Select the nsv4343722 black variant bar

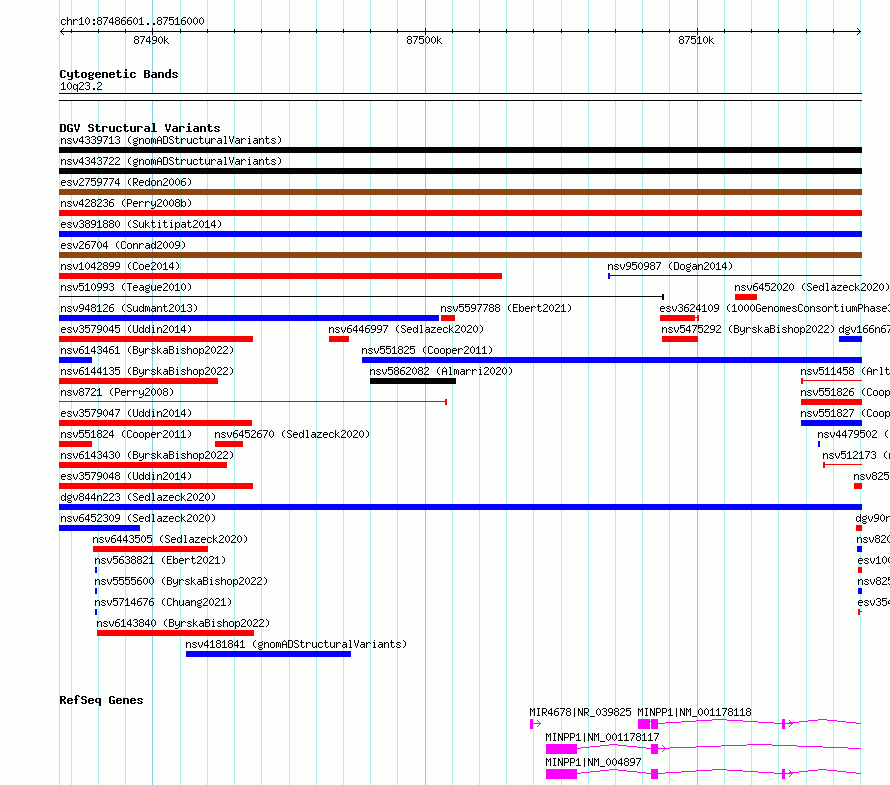[x=460, y=171]
